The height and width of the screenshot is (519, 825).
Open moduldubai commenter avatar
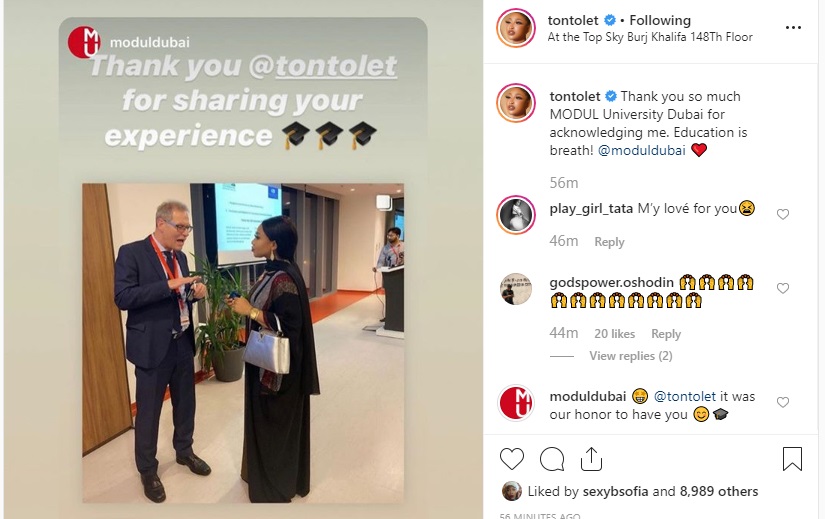[x=516, y=403]
